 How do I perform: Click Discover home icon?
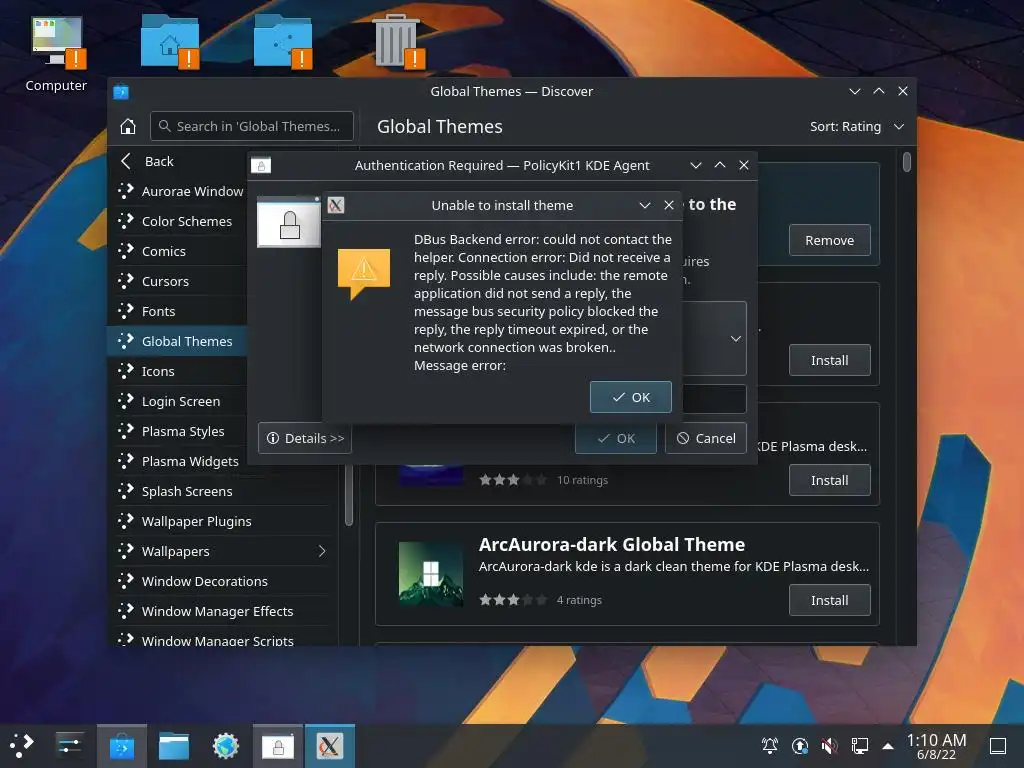pos(128,126)
